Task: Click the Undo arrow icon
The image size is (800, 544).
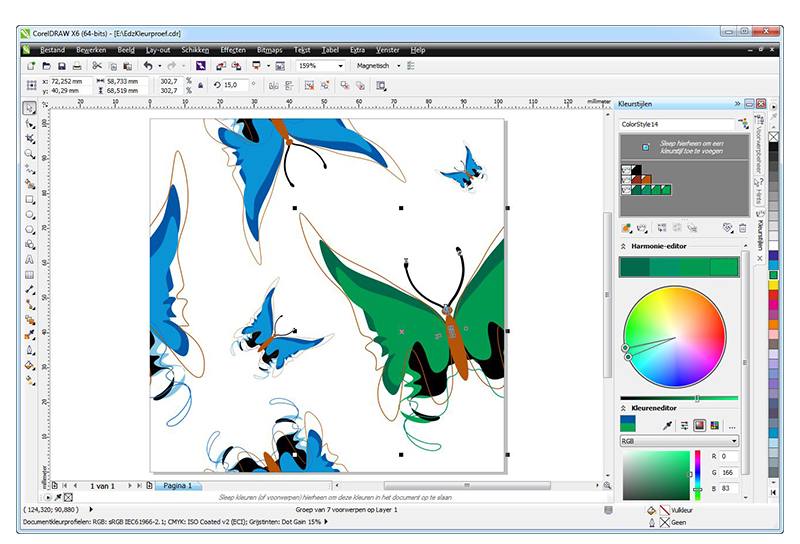Action: (x=147, y=66)
